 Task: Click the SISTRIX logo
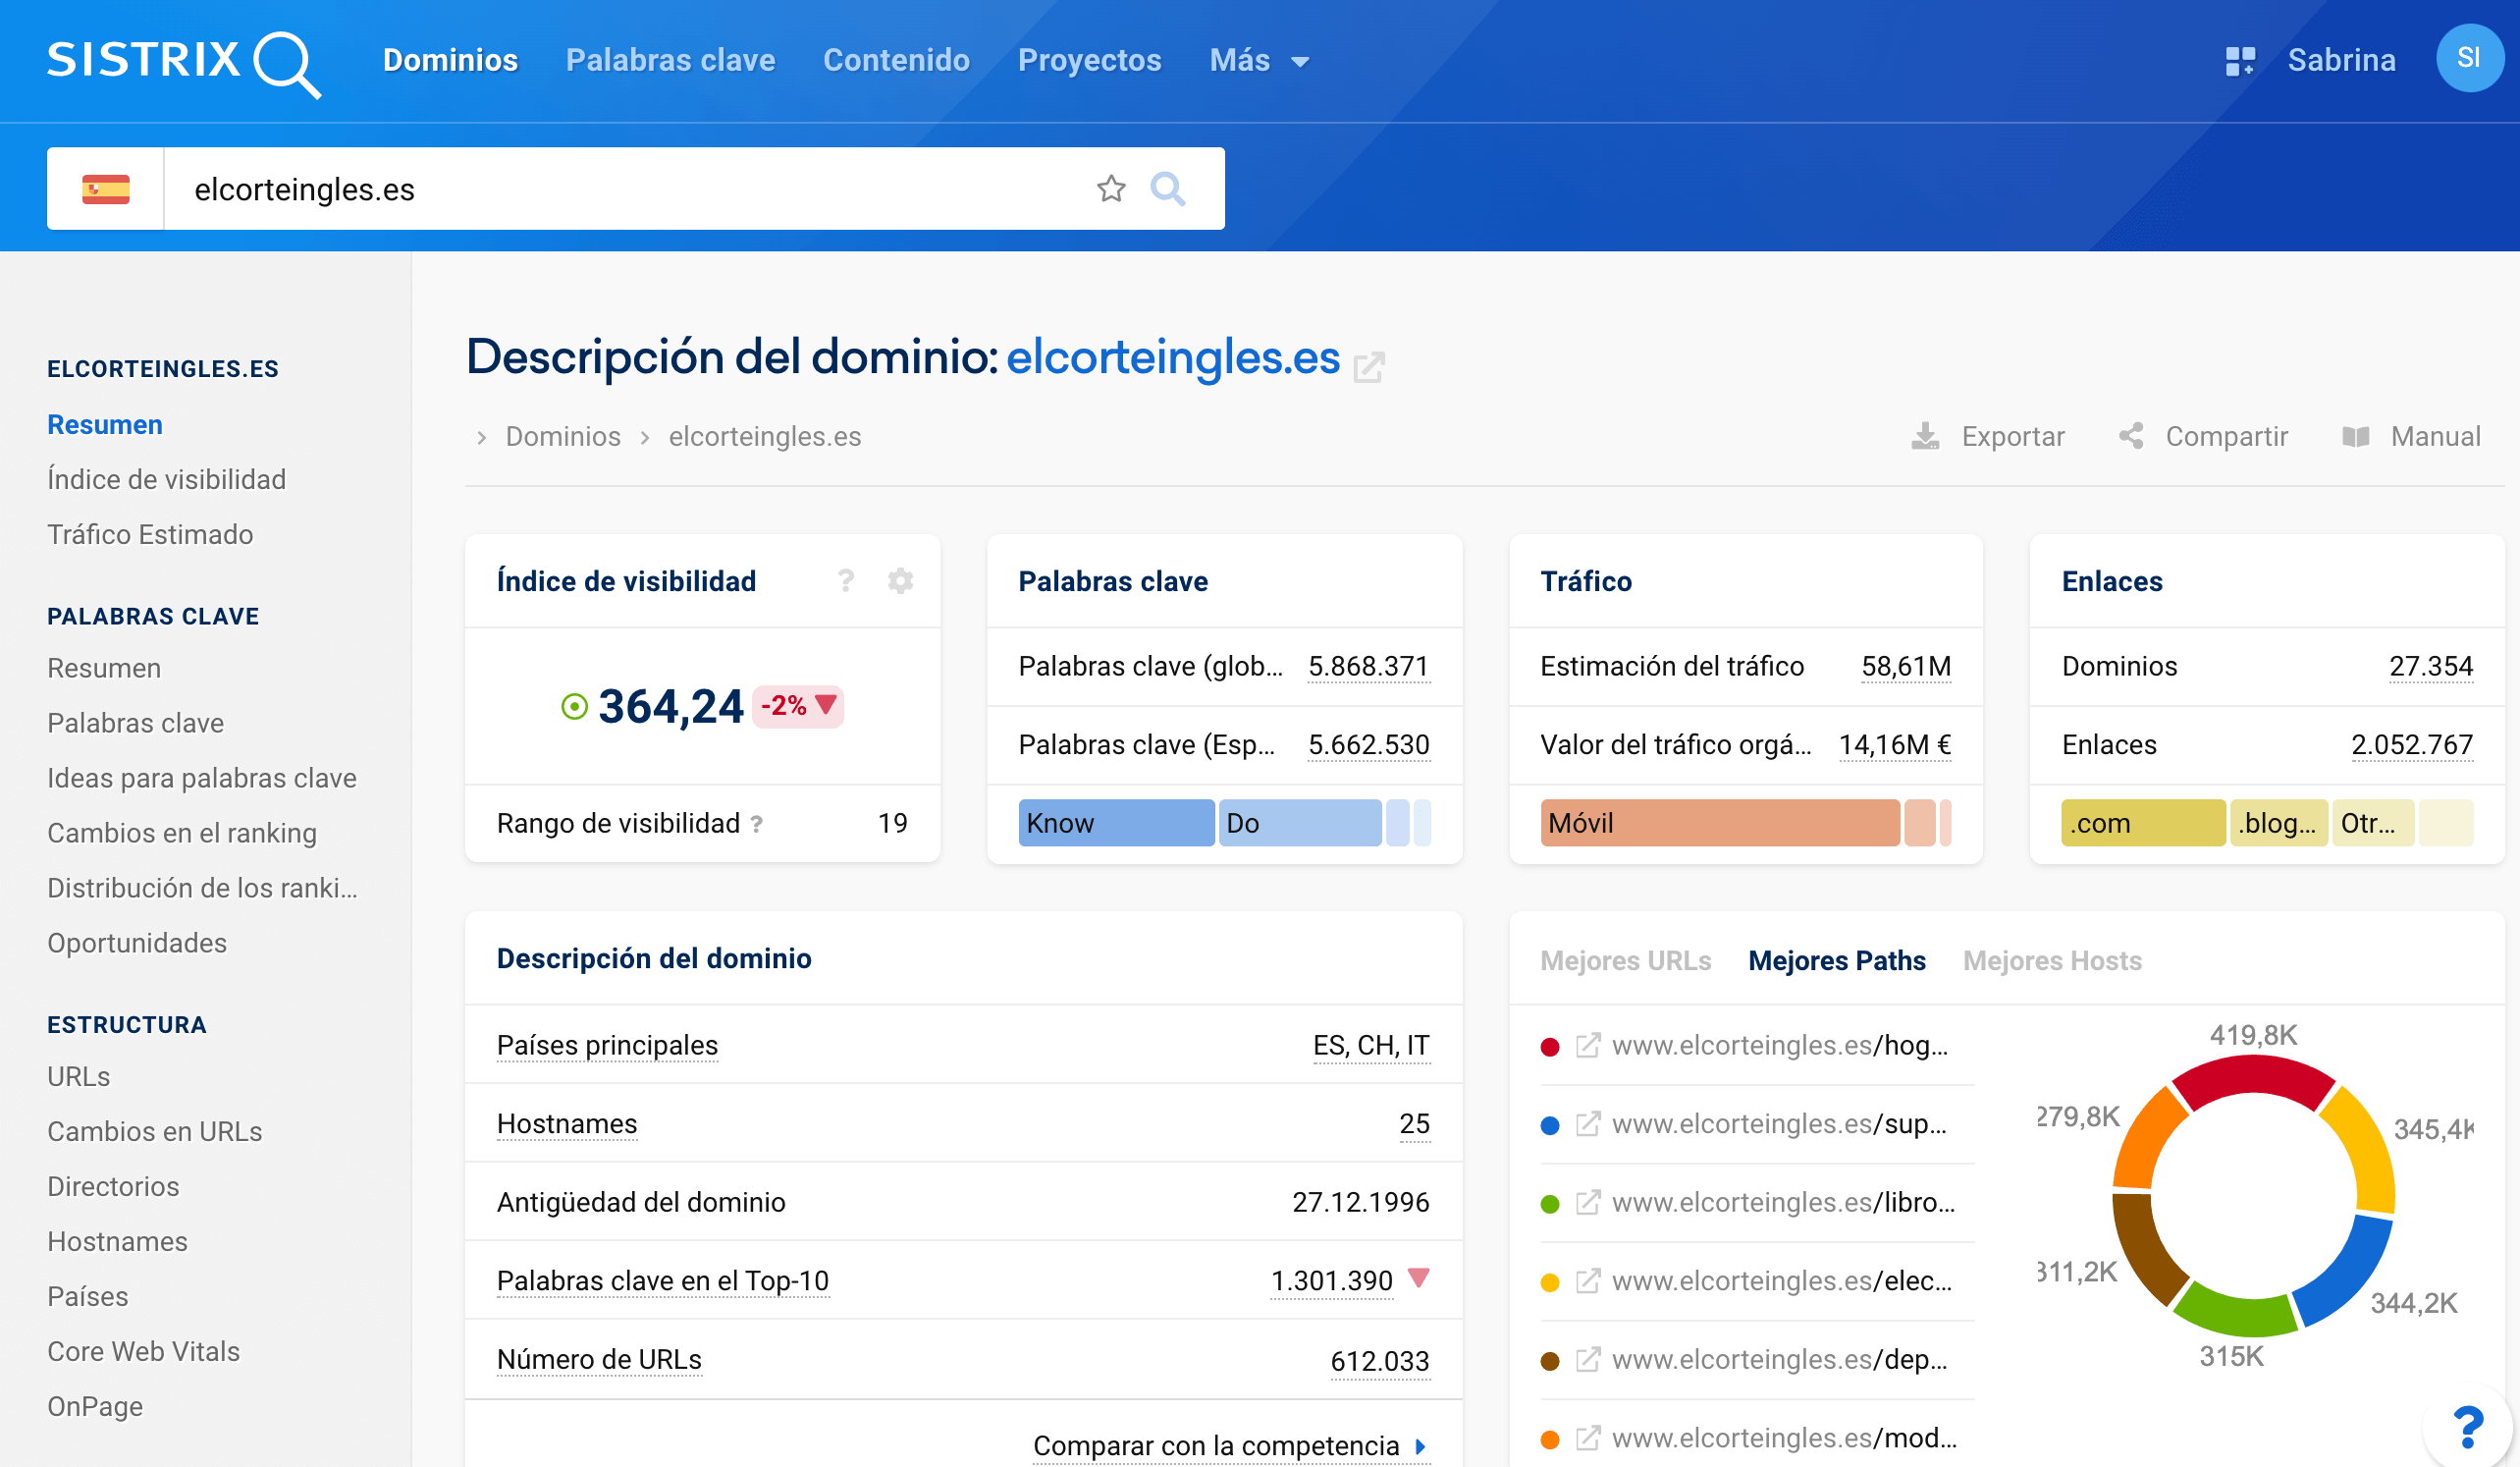183,62
